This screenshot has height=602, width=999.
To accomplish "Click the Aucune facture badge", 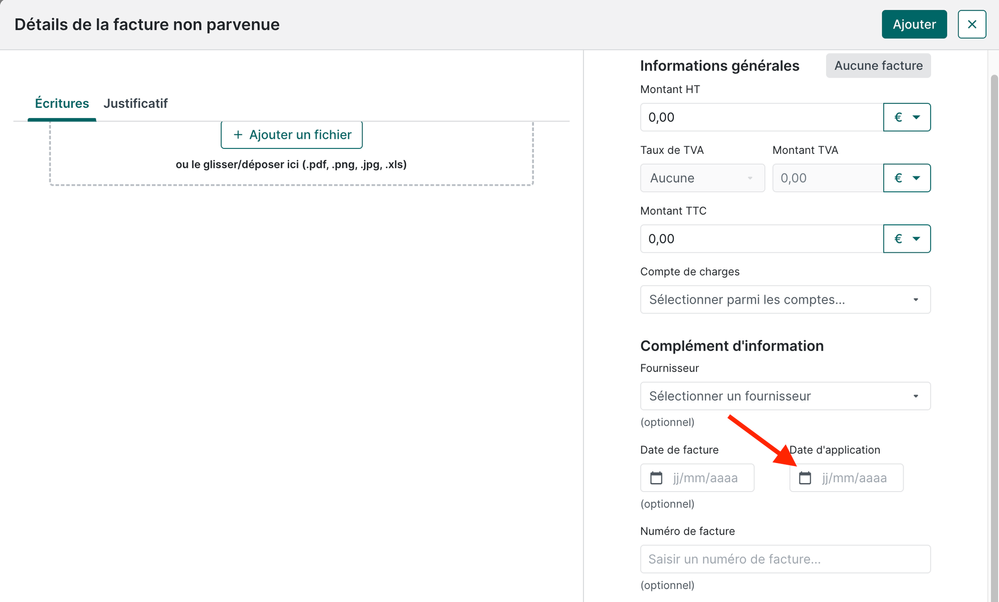I will tap(878, 66).
